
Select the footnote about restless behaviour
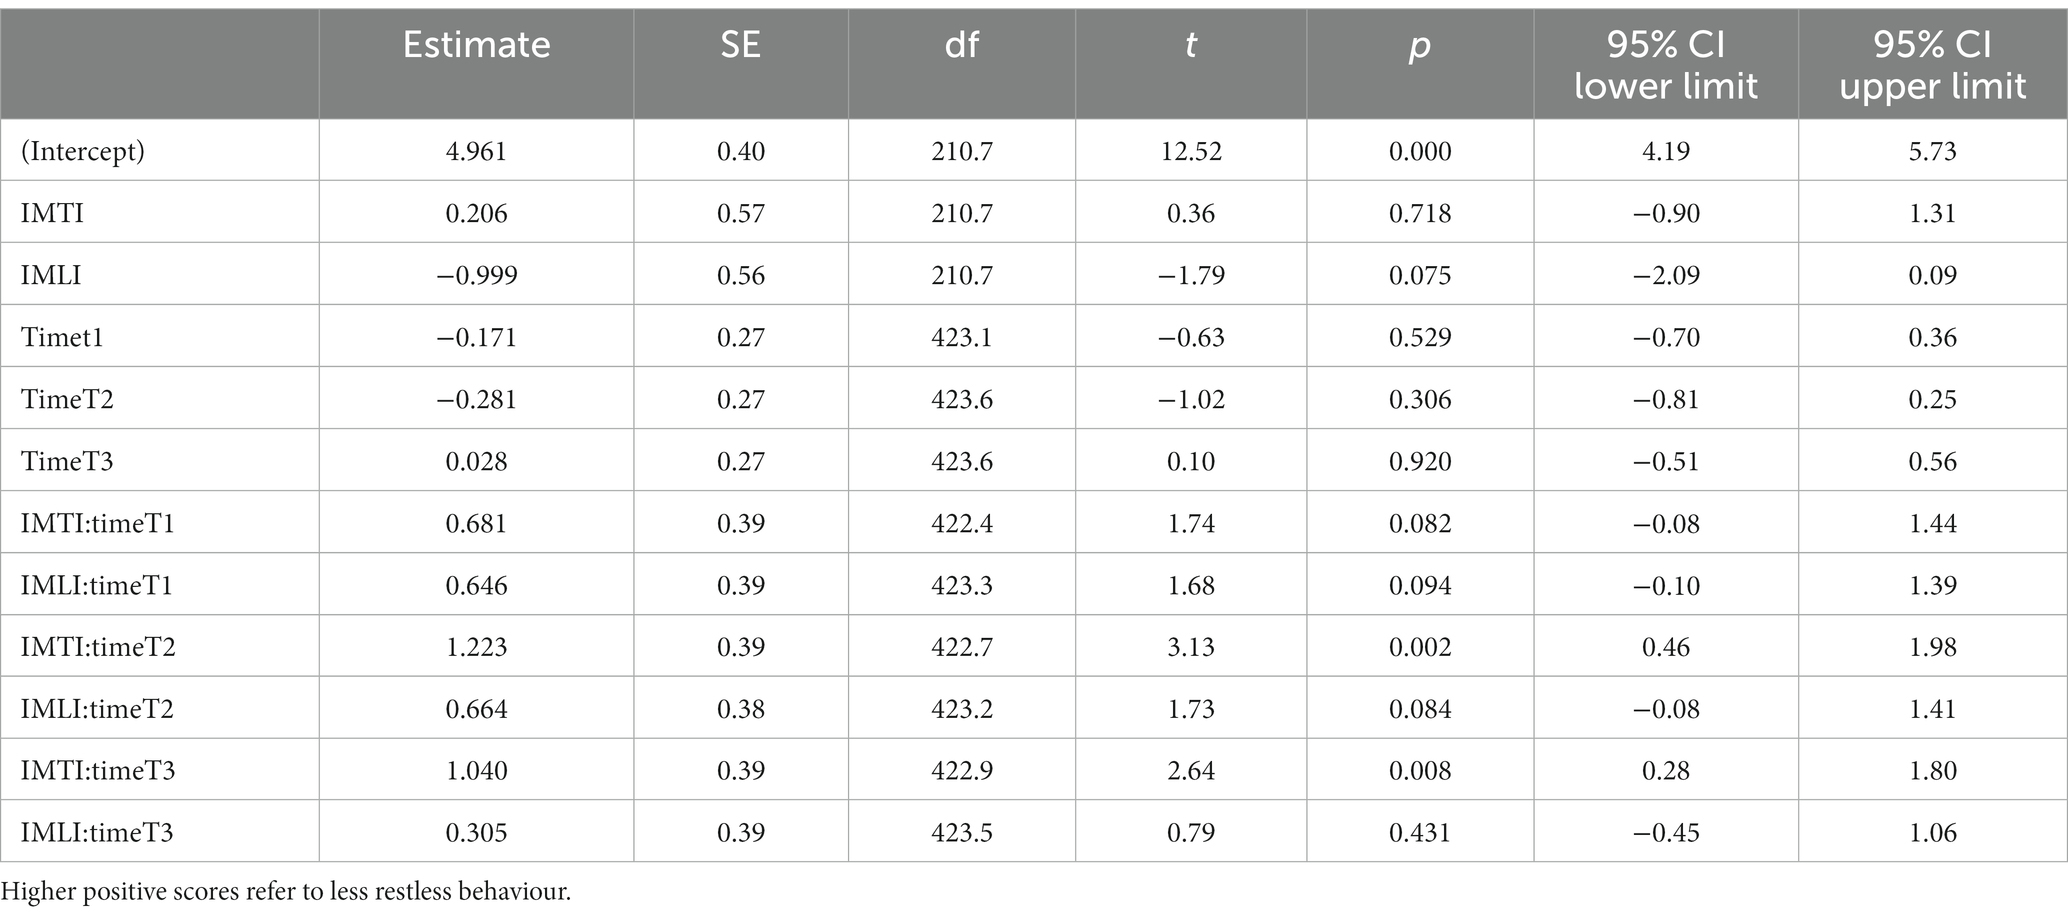coord(286,892)
